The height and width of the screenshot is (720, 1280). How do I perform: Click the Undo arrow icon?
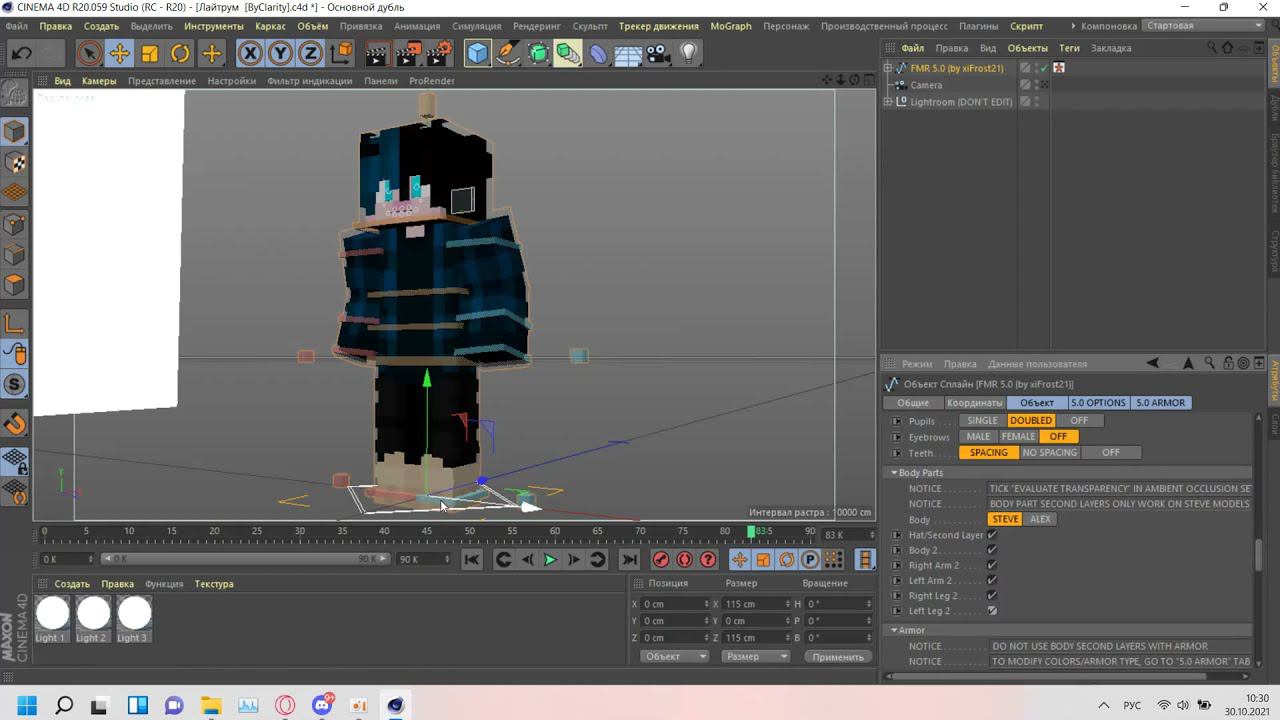pyautogui.click(x=21, y=53)
